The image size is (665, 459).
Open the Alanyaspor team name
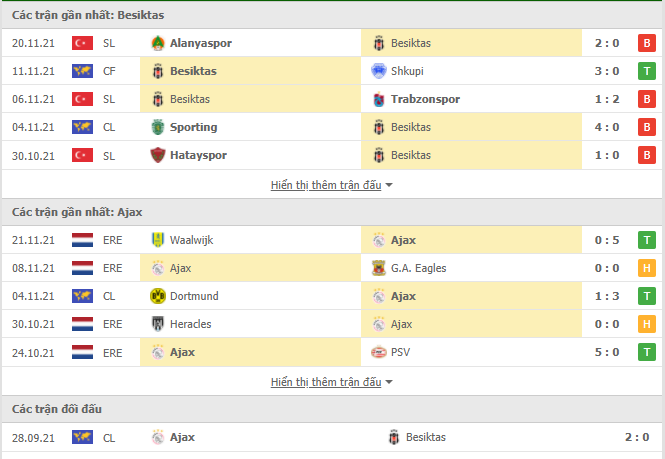coord(201,43)
